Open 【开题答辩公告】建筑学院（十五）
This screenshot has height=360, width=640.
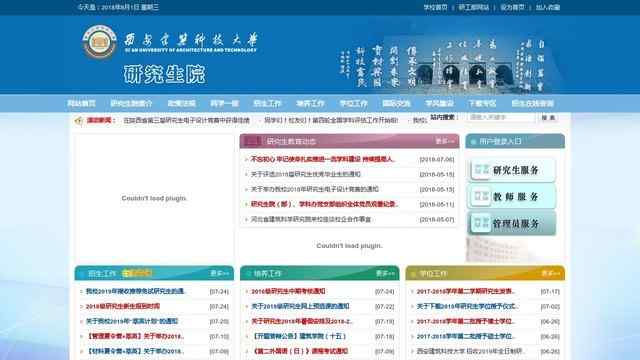(x=299, y=336)
